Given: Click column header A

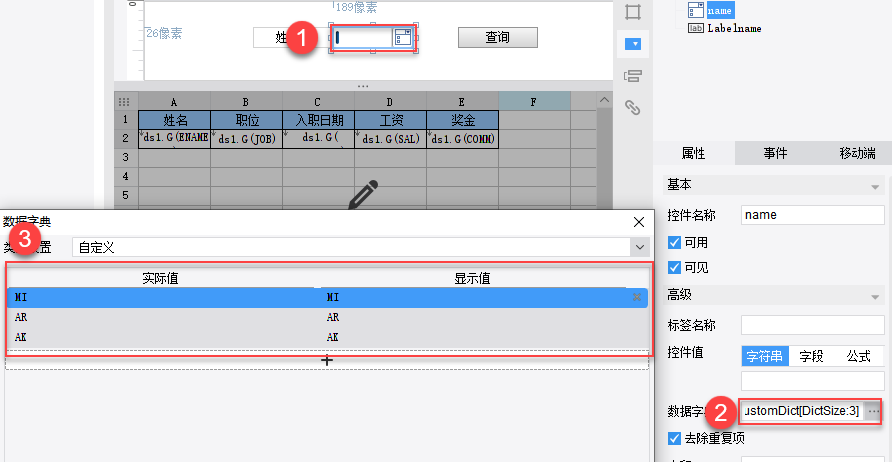Looking at the screenshot, I should [x=174, y=102].
